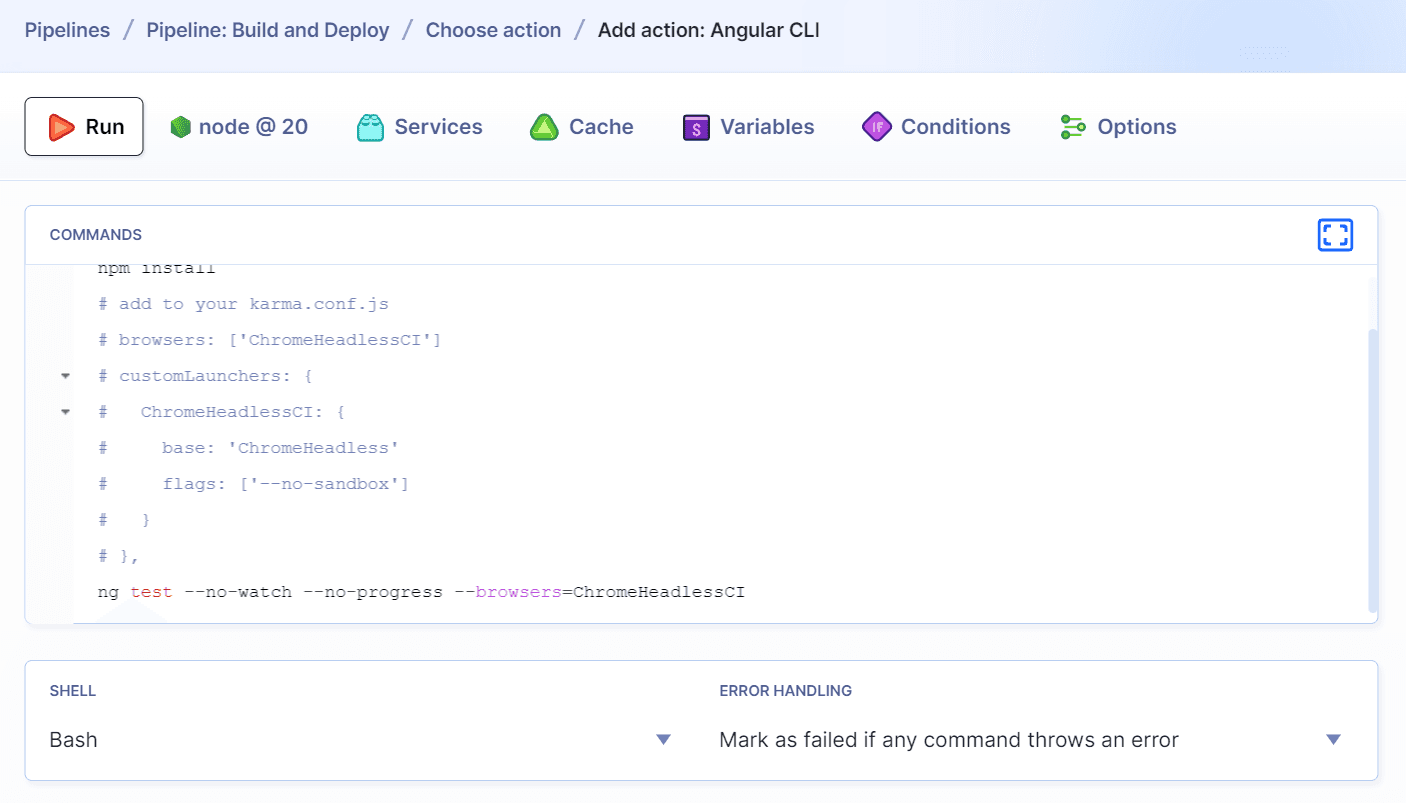Click the Choose action breadcrumb
Screen dimensions: 1406x803
point(493,30)
